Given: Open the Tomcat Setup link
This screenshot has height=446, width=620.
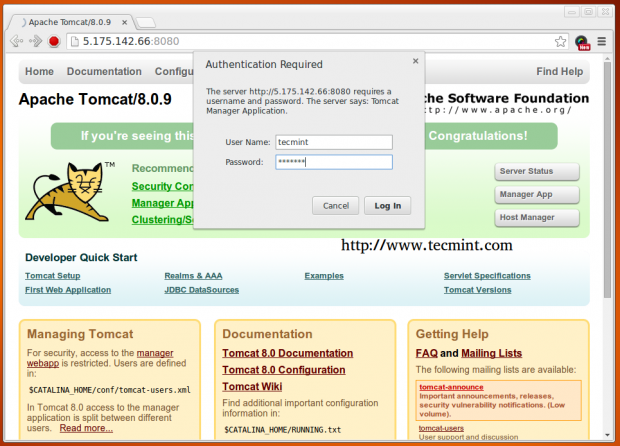Looking at the screenshot, I should pyautogui.click(x=53, y=276).
